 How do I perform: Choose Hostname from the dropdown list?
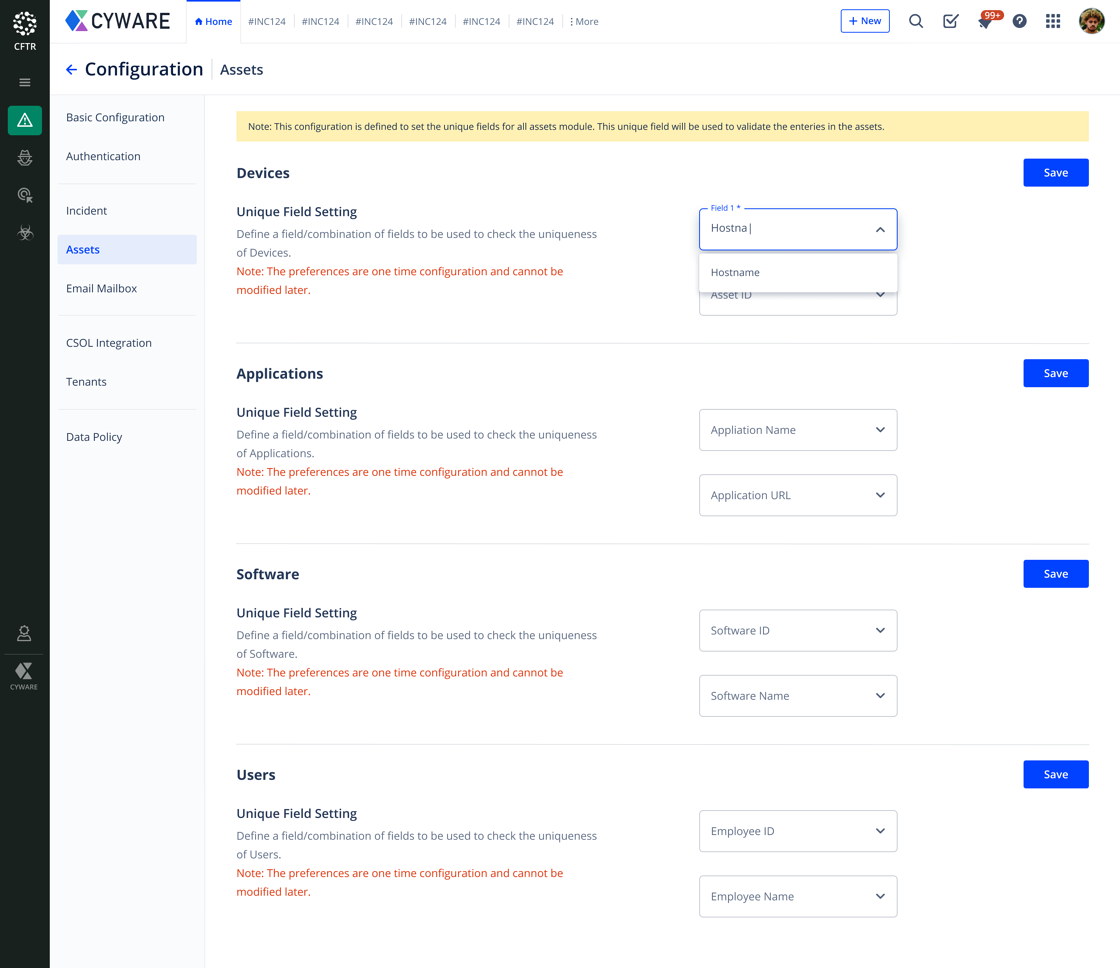coord(736,272)
